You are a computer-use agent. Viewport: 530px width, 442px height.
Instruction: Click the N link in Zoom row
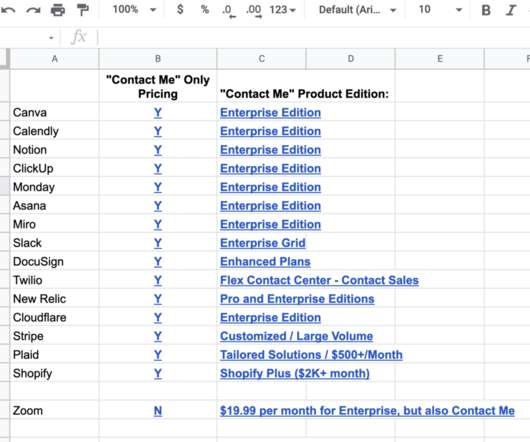[x=158, y=411]
